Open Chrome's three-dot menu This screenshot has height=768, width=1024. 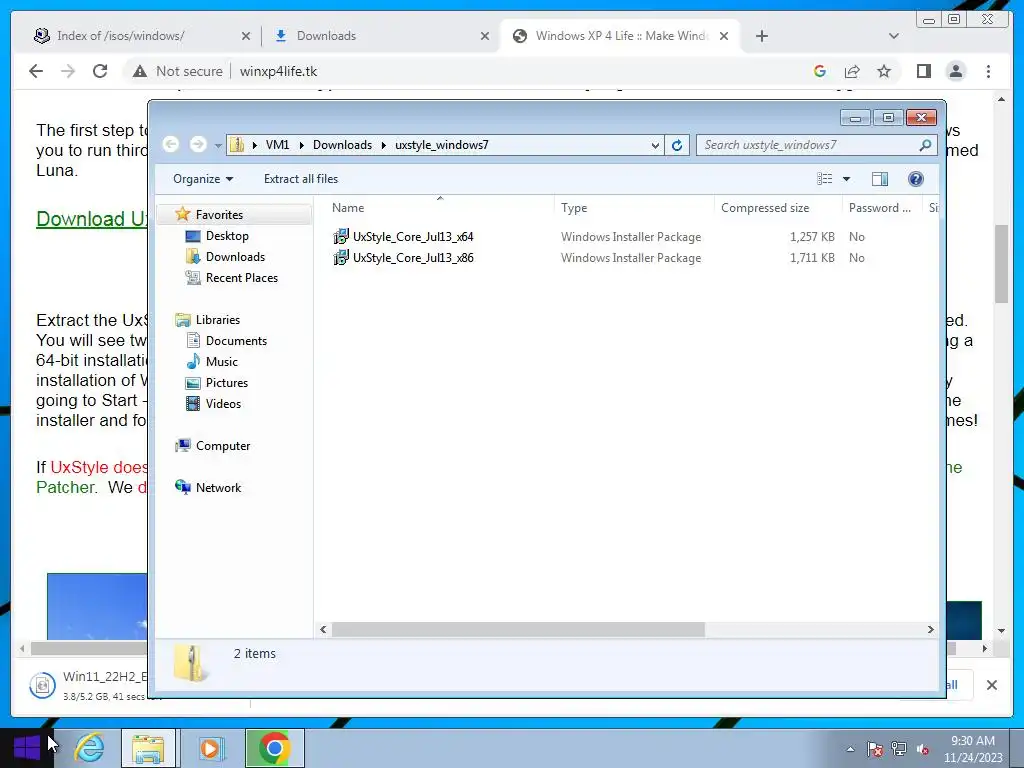point(988,71)
